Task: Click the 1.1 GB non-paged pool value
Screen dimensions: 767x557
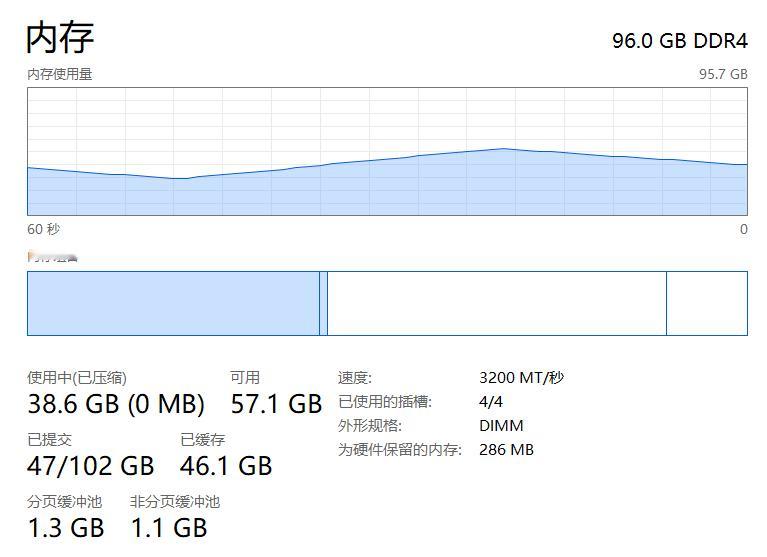Action: pyautogui.click(x=169, y=528)
